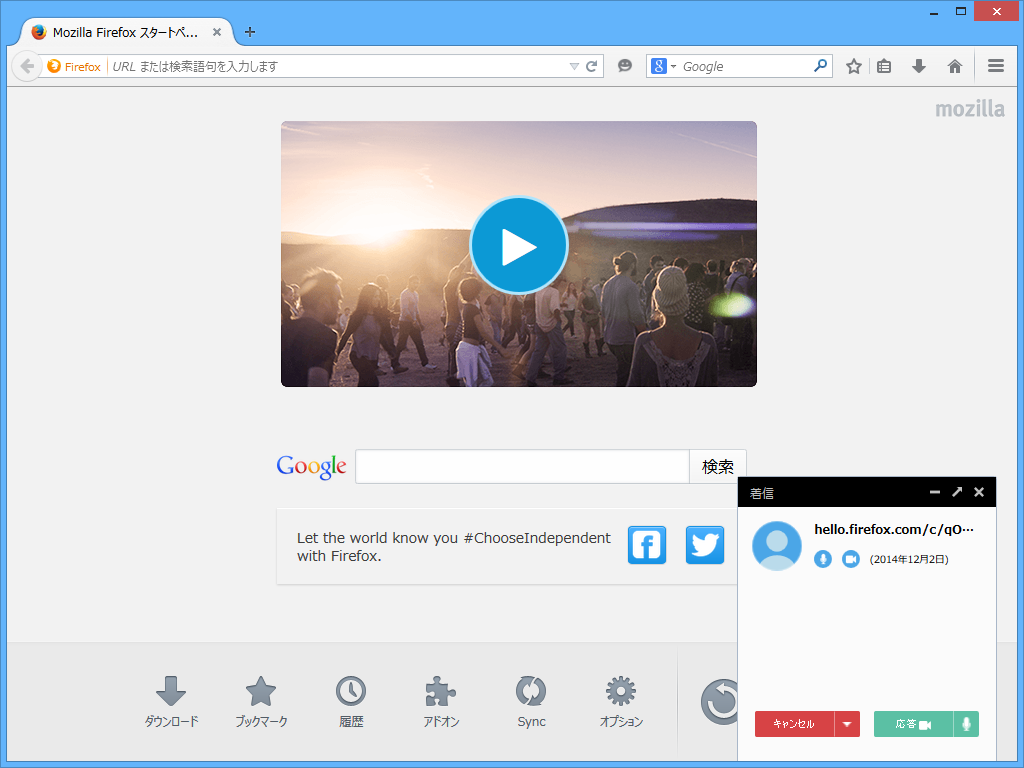This screenshot has height=768, width=1024.
Task: Click the Firefox identity label in URL bar
Action: tap(74, 66)
